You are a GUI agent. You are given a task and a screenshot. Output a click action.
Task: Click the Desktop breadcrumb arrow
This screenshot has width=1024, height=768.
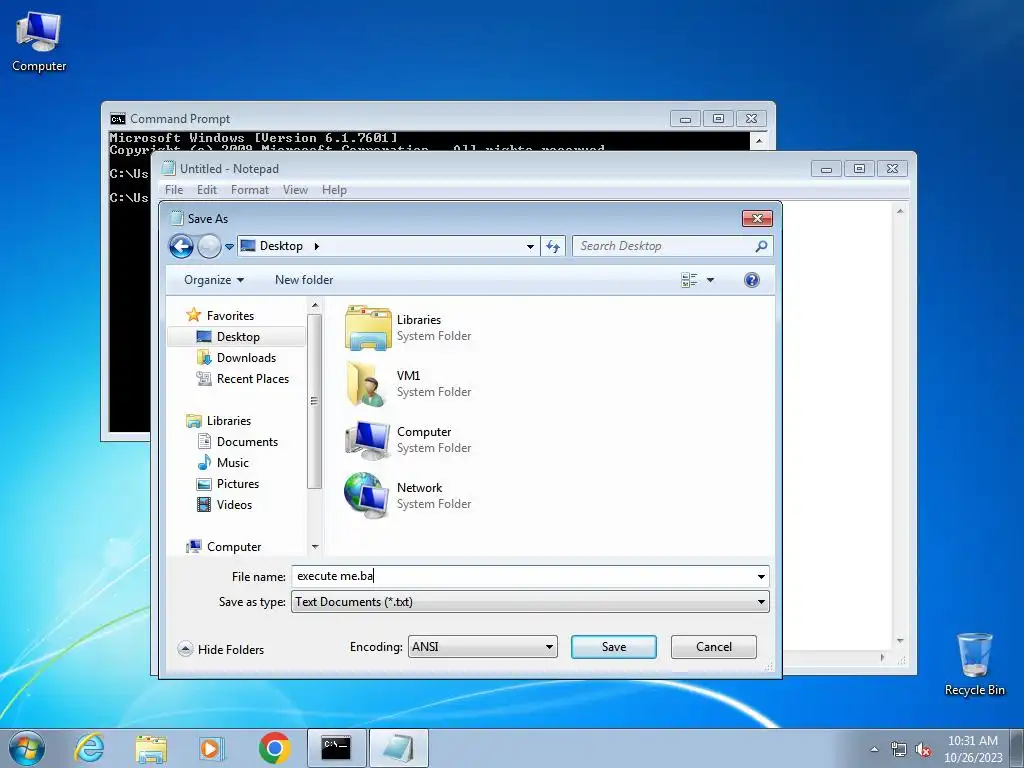317,246
